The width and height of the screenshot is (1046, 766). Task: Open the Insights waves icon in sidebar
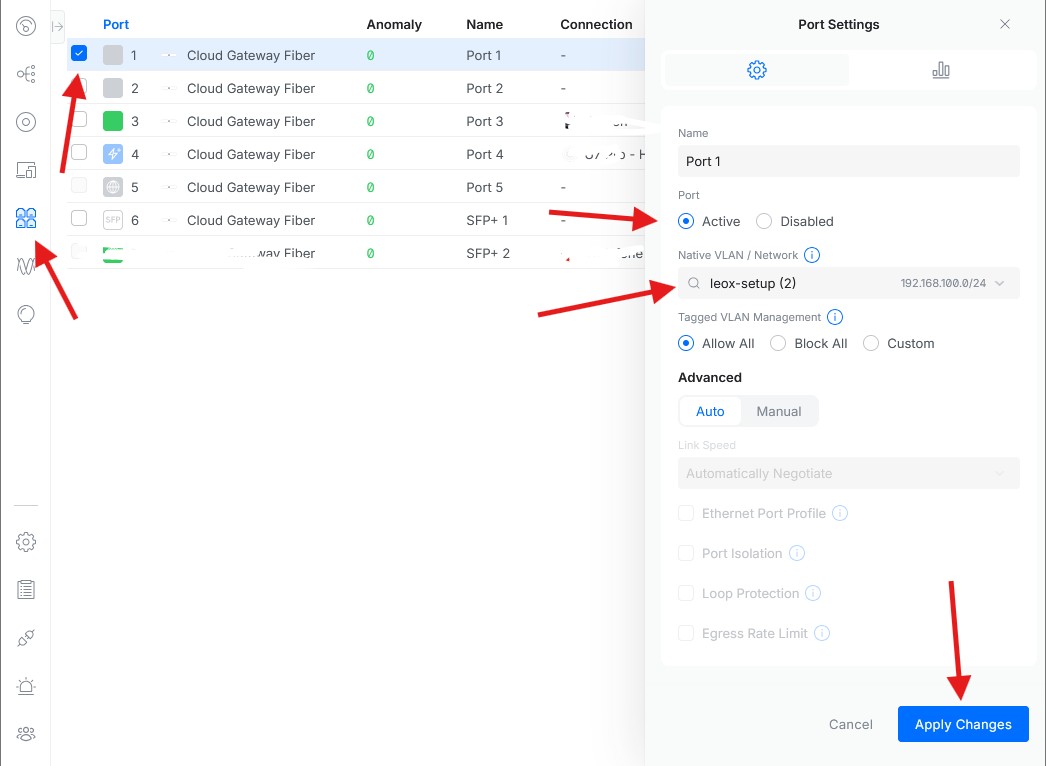25,266
